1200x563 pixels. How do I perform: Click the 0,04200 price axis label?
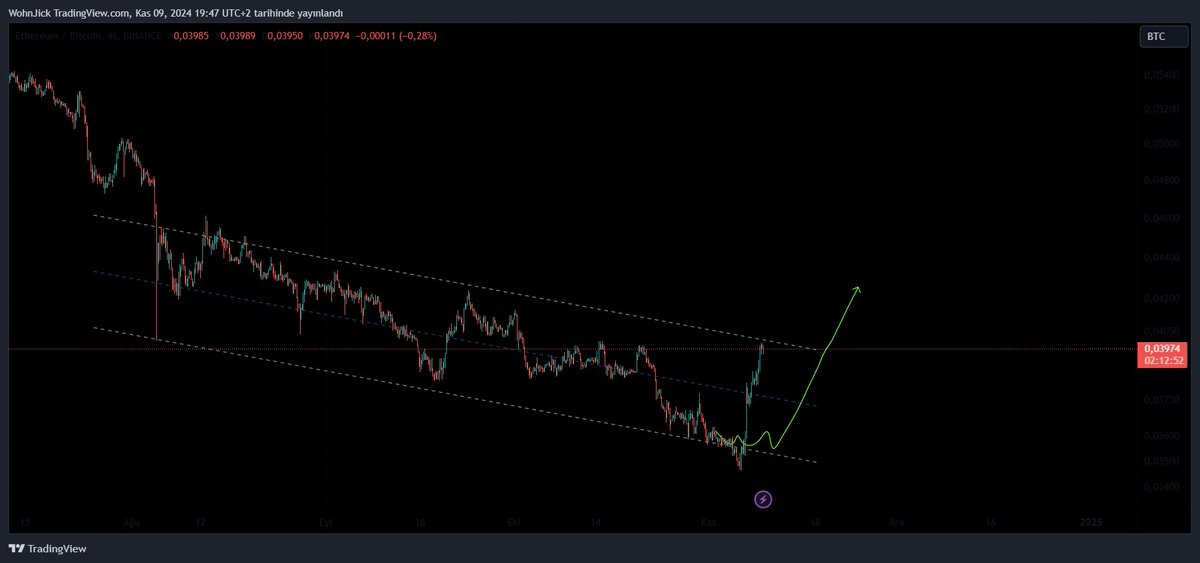tap(1160, 298)
